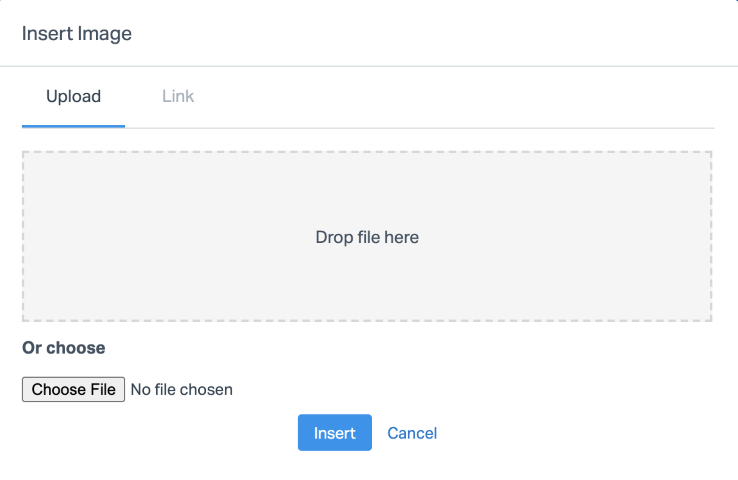Click the header text above the tabs

(x=77, y=33)
